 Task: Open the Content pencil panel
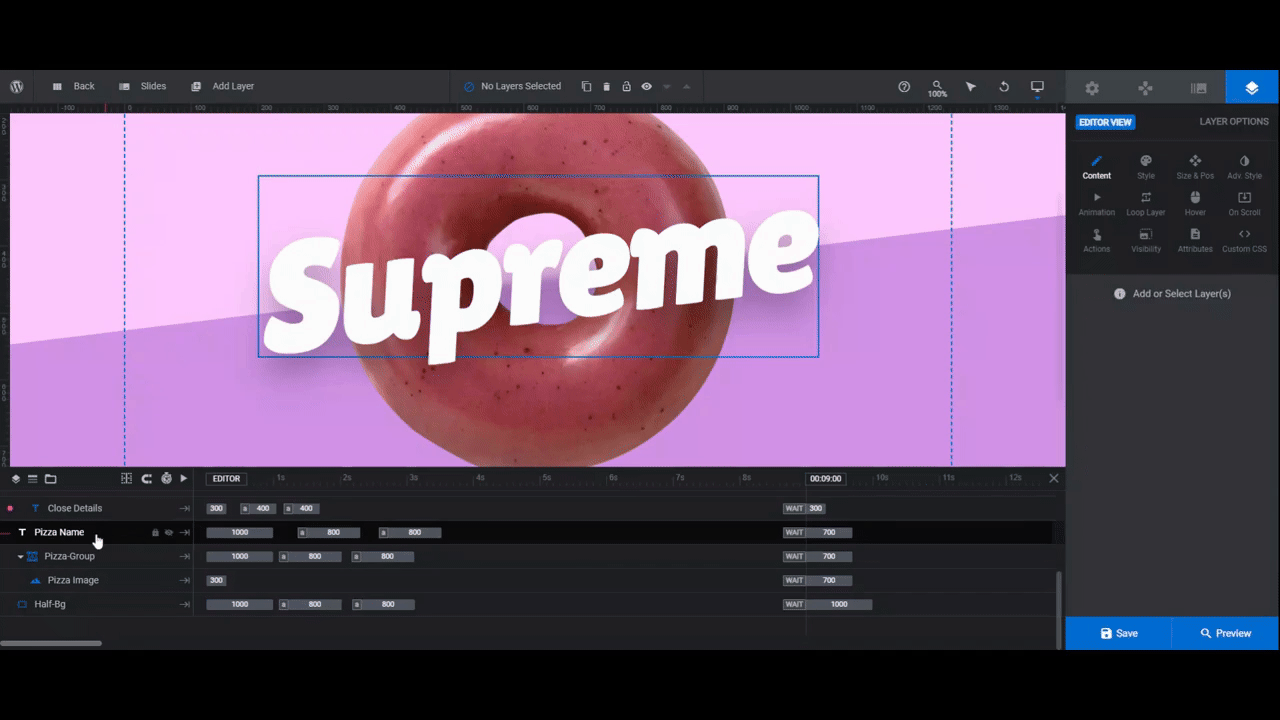pyautogui.click(x=1096, y=167)
